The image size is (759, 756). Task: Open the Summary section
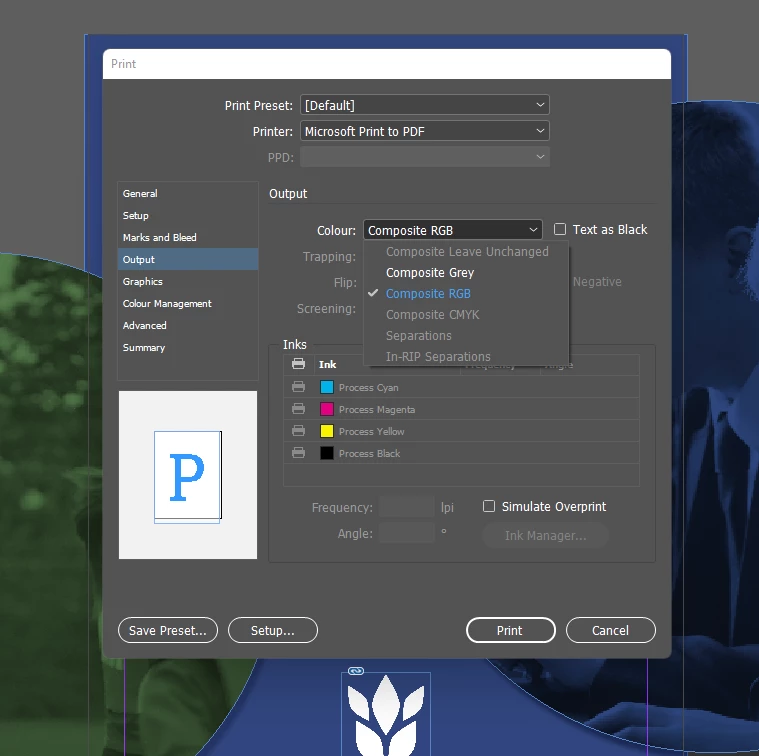(x=188, y=348)
